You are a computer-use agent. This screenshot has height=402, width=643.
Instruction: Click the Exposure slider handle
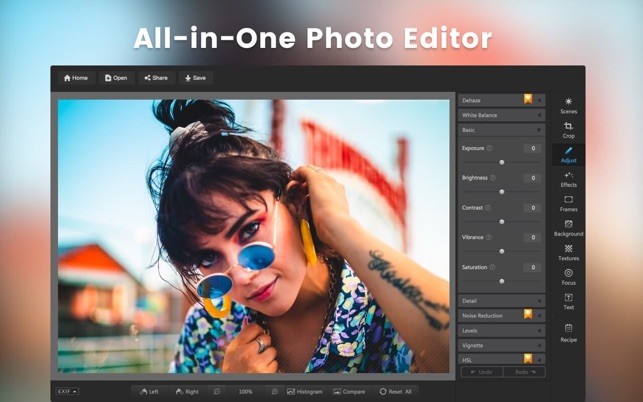[502, 162]
